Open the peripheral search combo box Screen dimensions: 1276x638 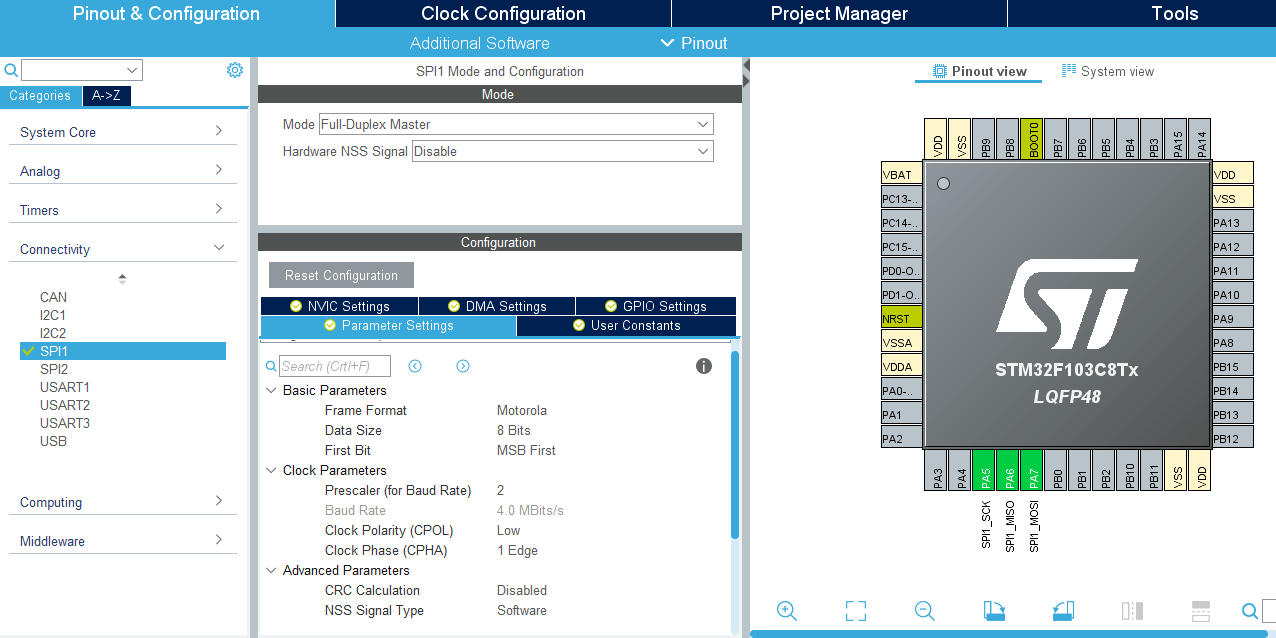82,70
